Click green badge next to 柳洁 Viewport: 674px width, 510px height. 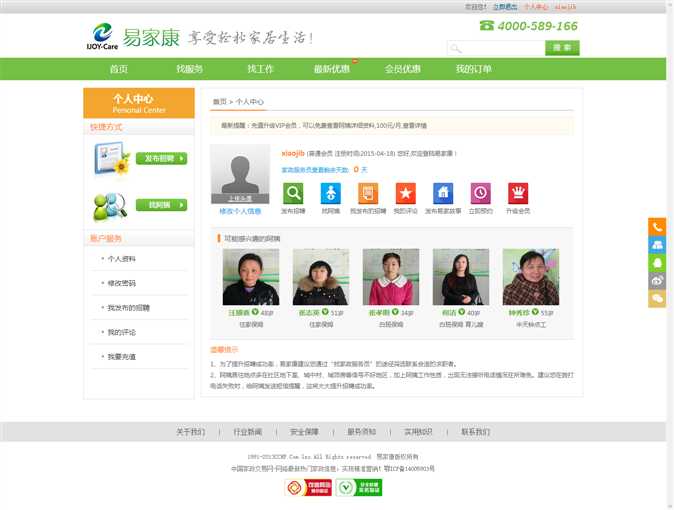[462, 312]
